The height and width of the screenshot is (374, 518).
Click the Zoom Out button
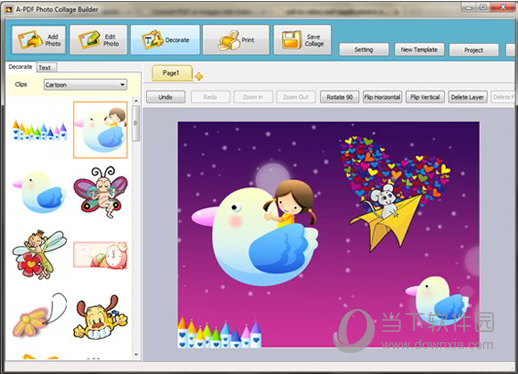coord(296,97)
